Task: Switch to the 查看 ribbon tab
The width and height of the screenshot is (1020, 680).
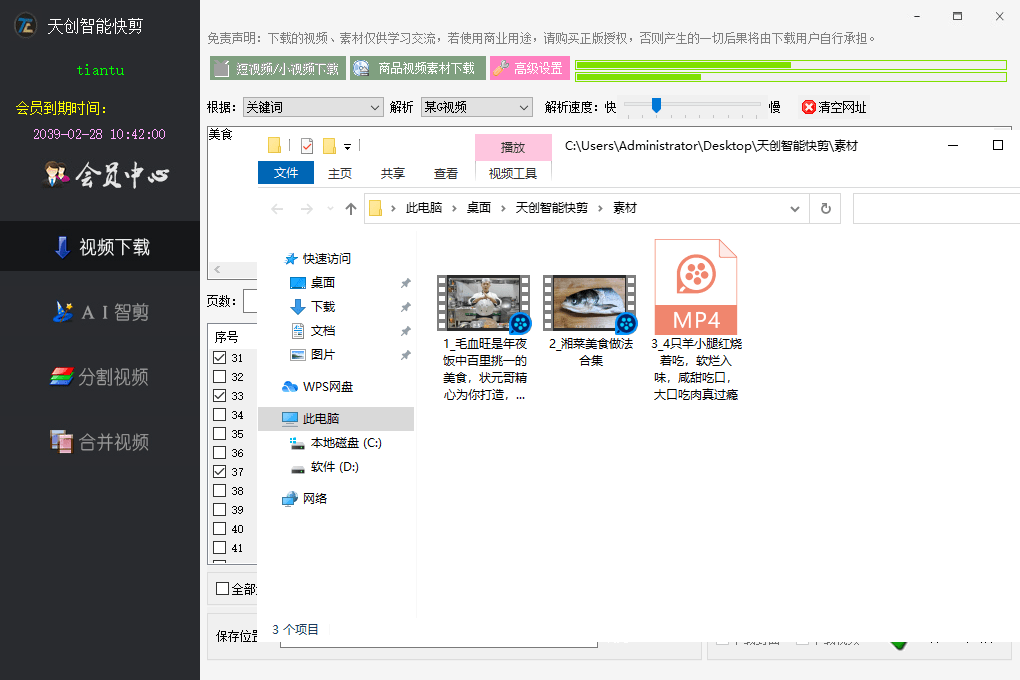Action: [446, 173]
